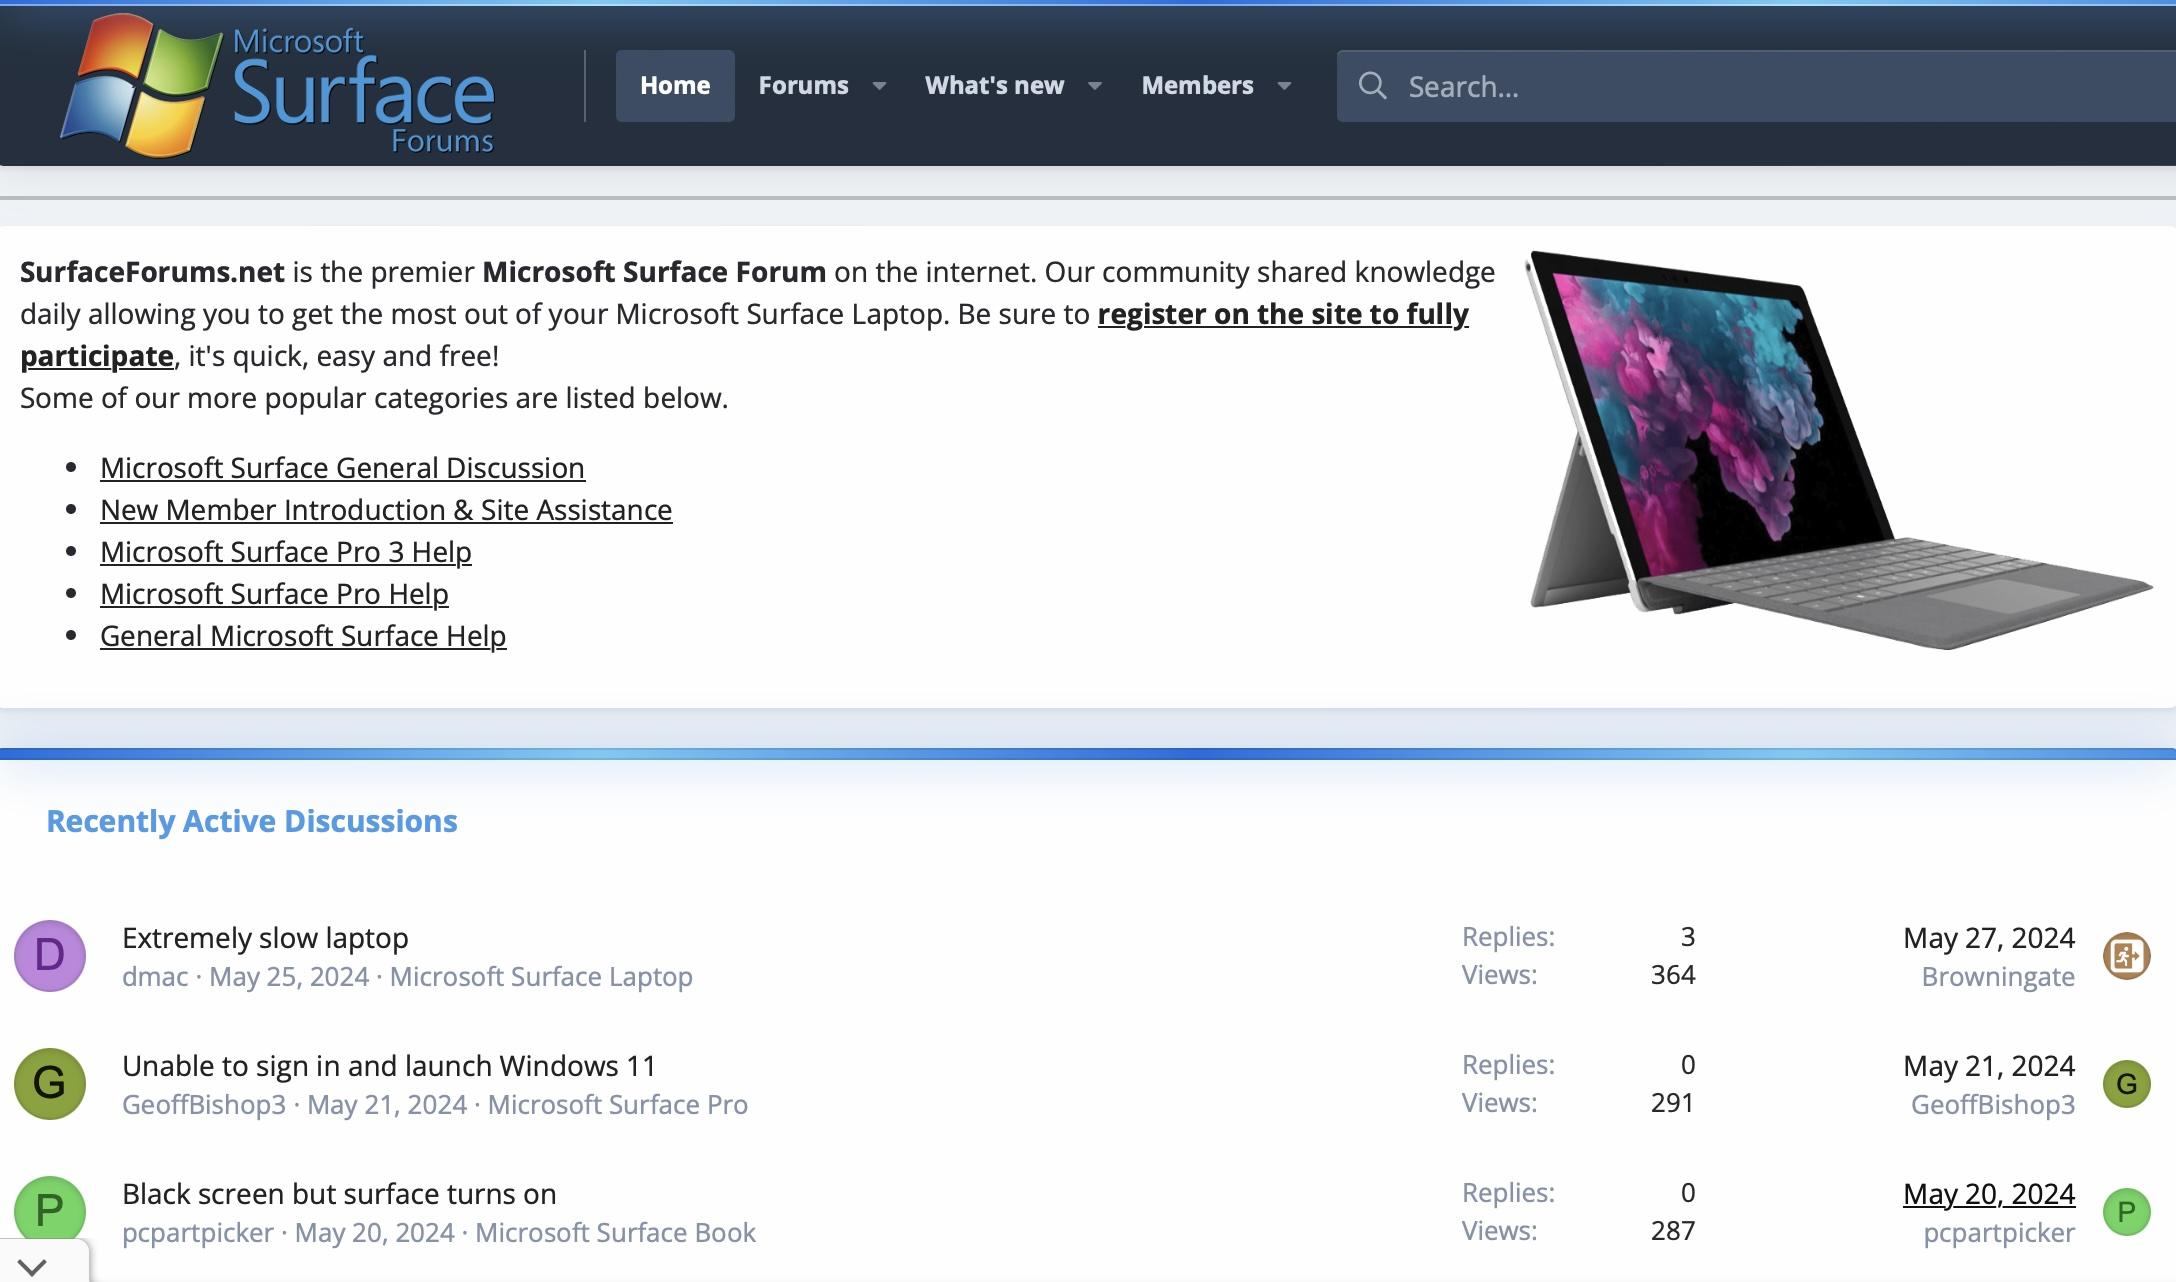Open Microsoft Surface Pro 3 Help link
The height and width of the screenshot is (1282, 2176).
coord(285,552)
